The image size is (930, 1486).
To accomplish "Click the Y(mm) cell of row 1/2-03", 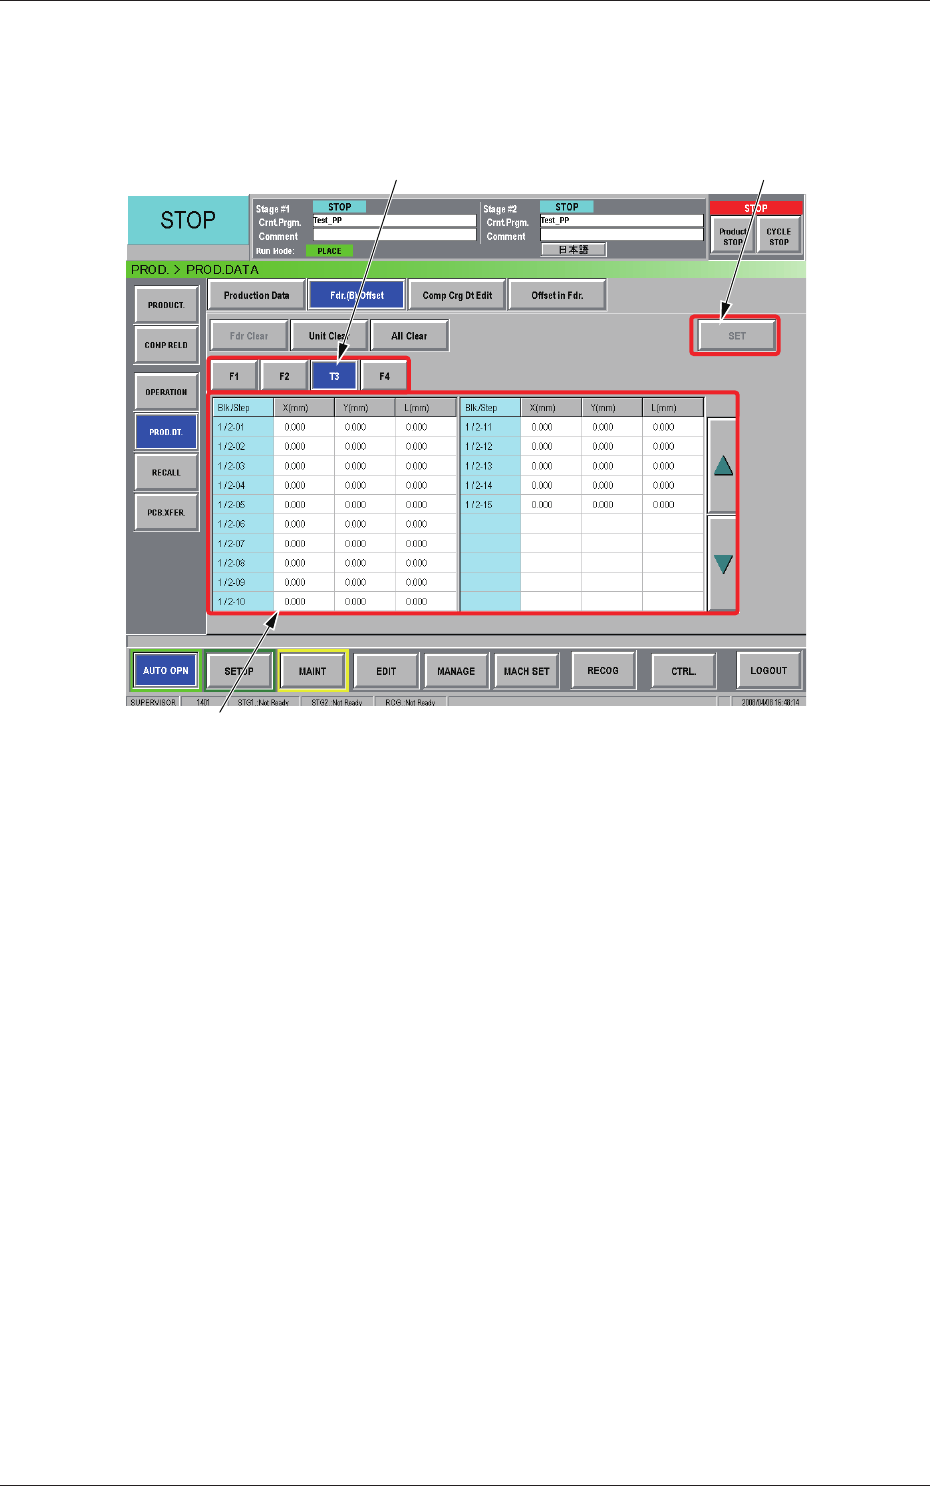I will coord(365,466).
